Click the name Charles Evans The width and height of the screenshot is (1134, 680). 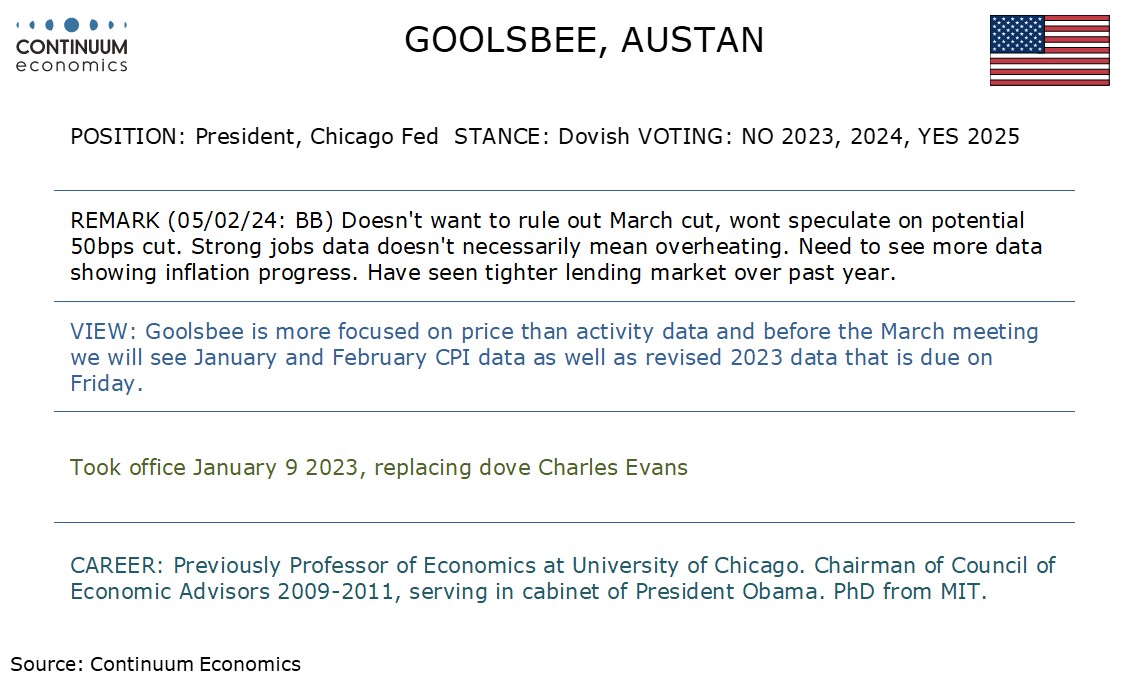[x=613, y=467]
